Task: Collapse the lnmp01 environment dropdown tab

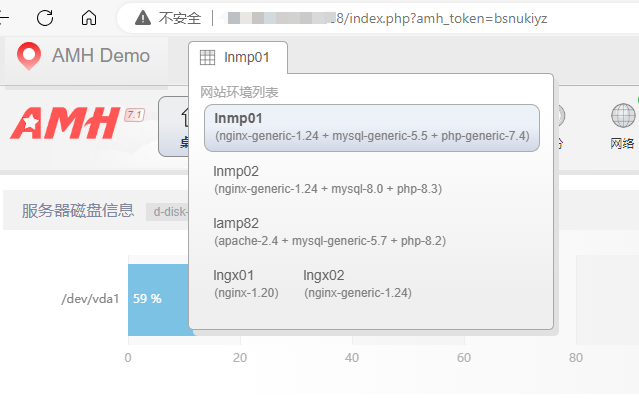Action: [238, 57]
